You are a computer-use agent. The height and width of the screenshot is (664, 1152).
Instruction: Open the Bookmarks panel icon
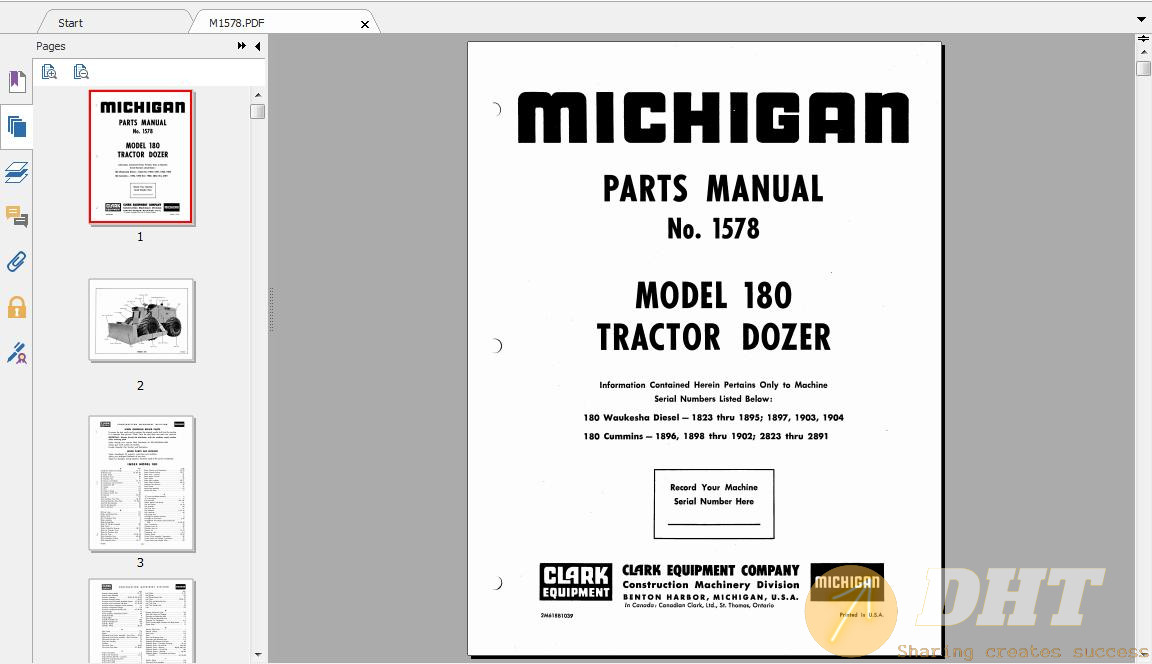[17, 82]
